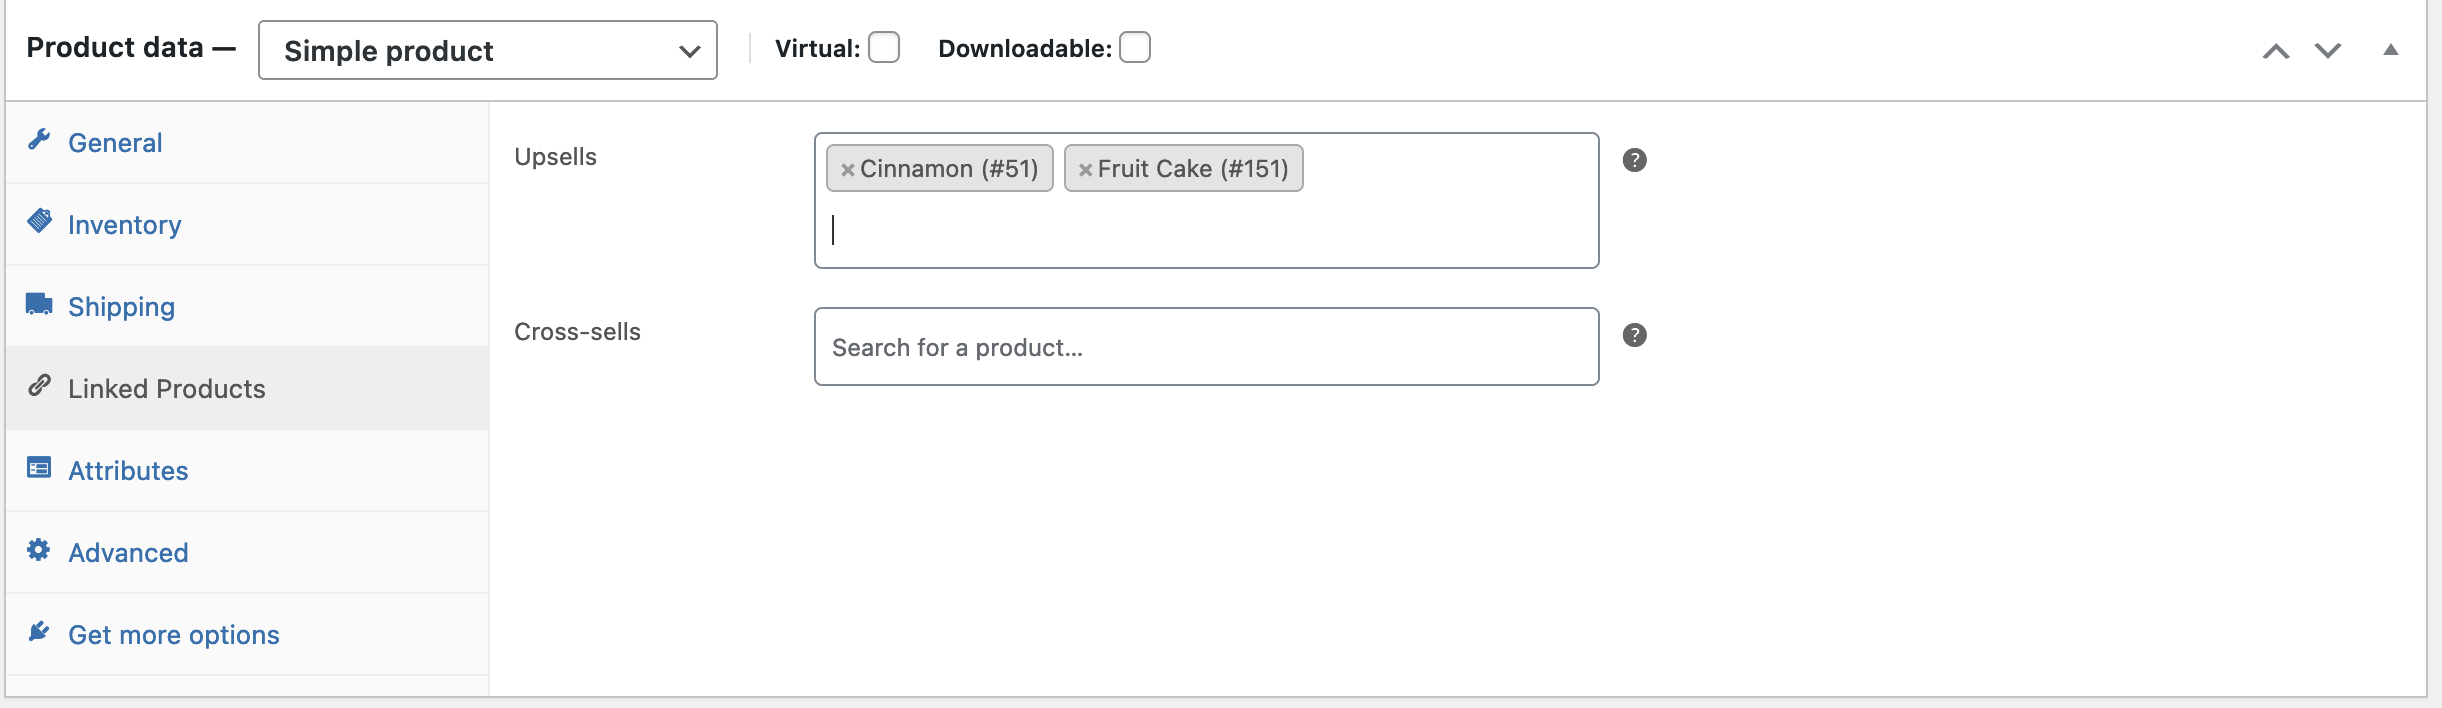The height and width of the screenshot is (708, 2442).
Task: Click the Linked Products chain-link icon
Action: pos(39,385)
